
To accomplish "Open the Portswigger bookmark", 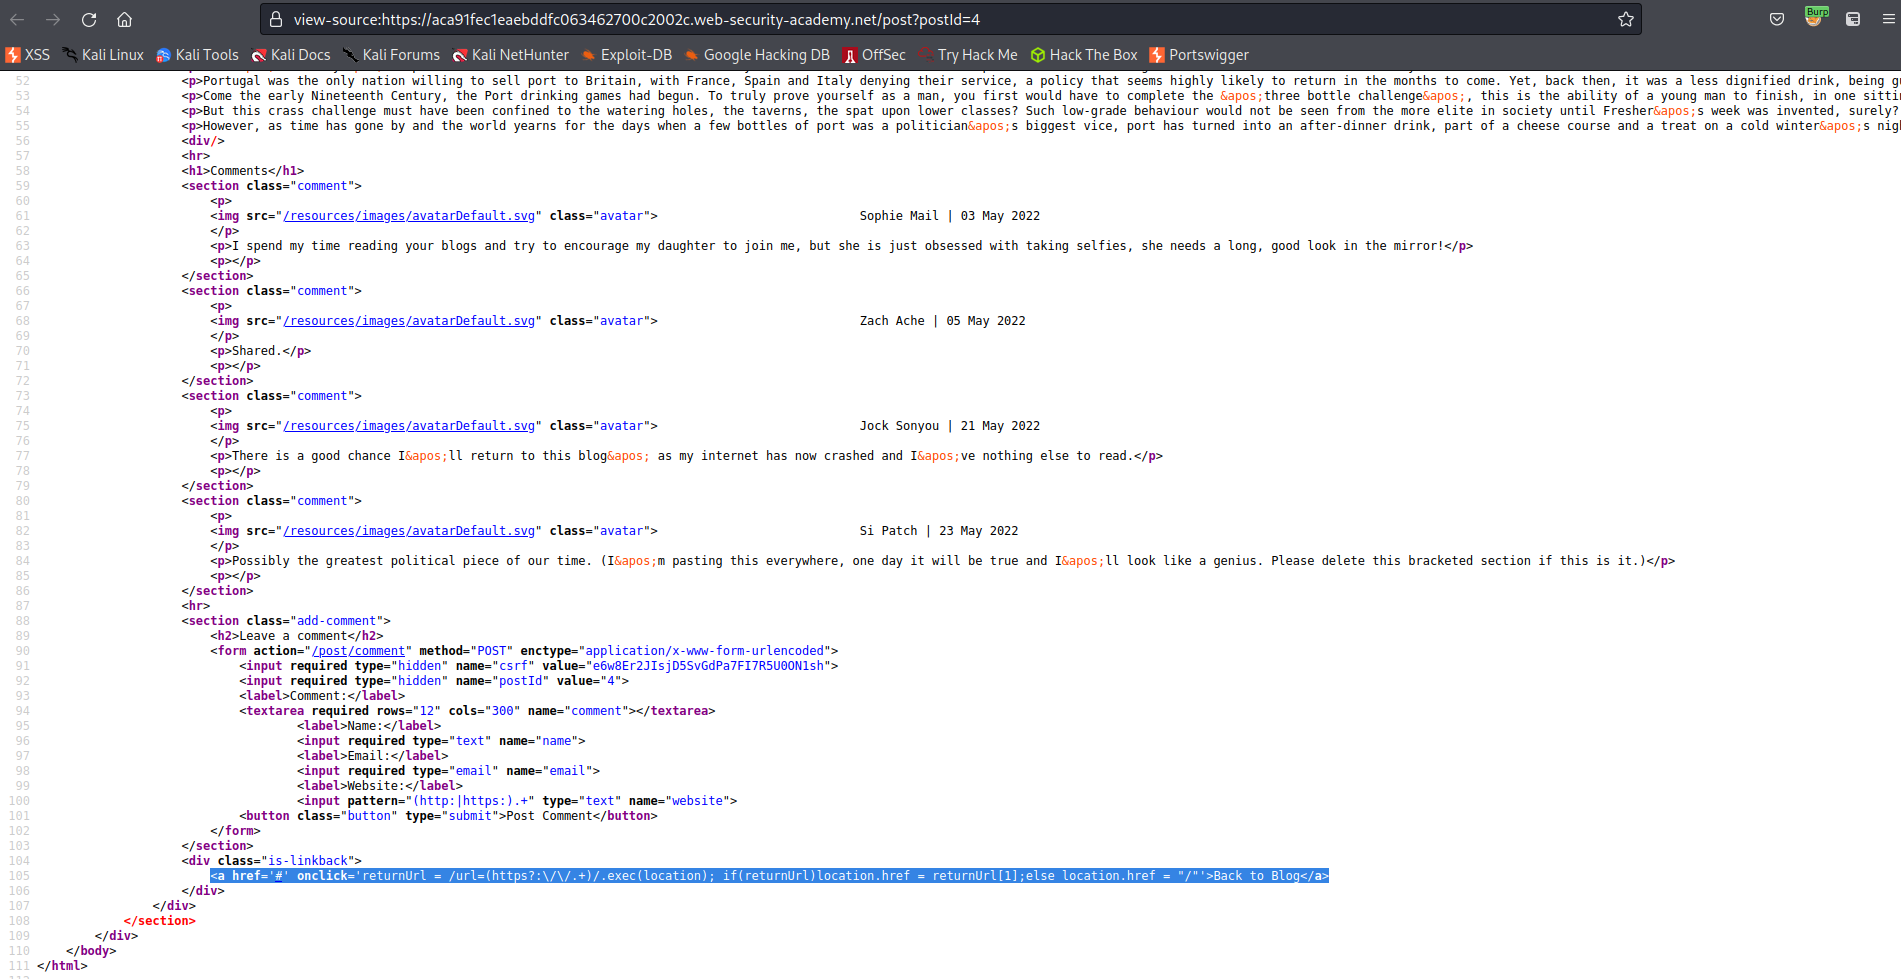I will point(1199,55).
